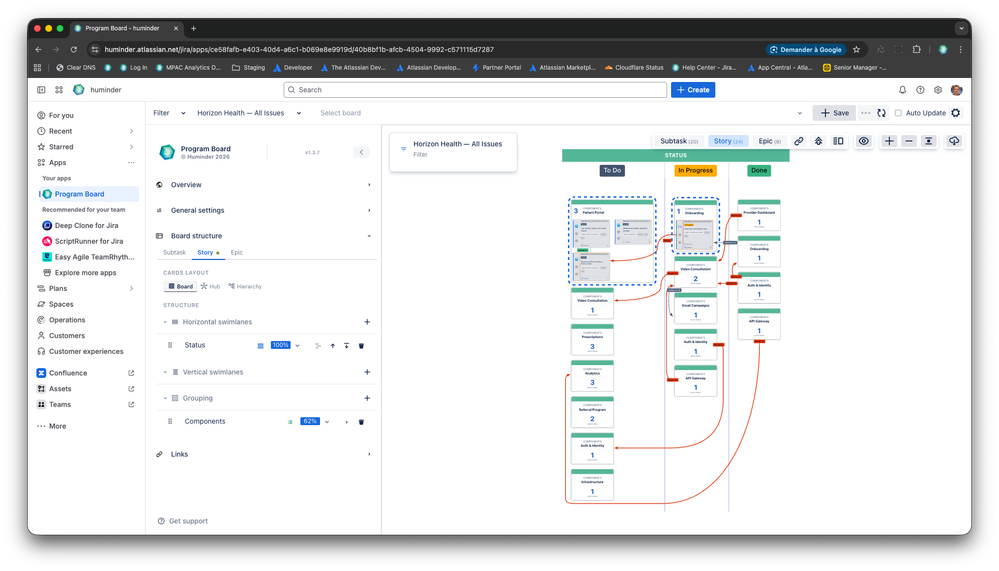
Task: Click the Save button
Action: 834,113
